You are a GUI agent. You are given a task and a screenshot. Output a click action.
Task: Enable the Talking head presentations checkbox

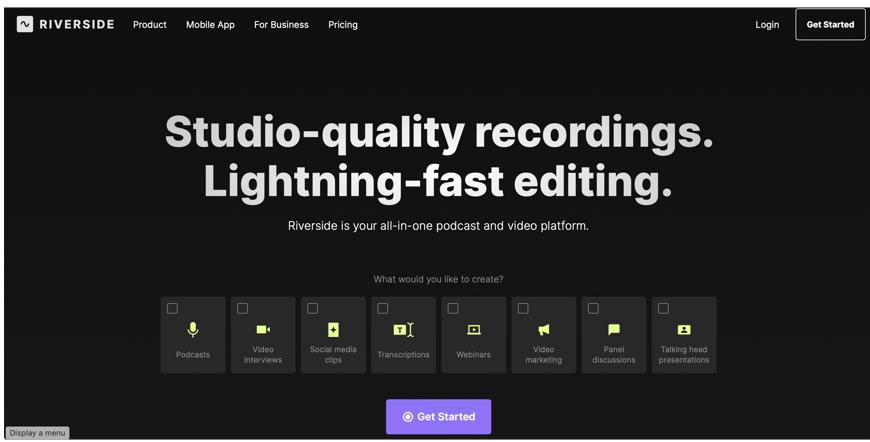(x=663, y=308)
